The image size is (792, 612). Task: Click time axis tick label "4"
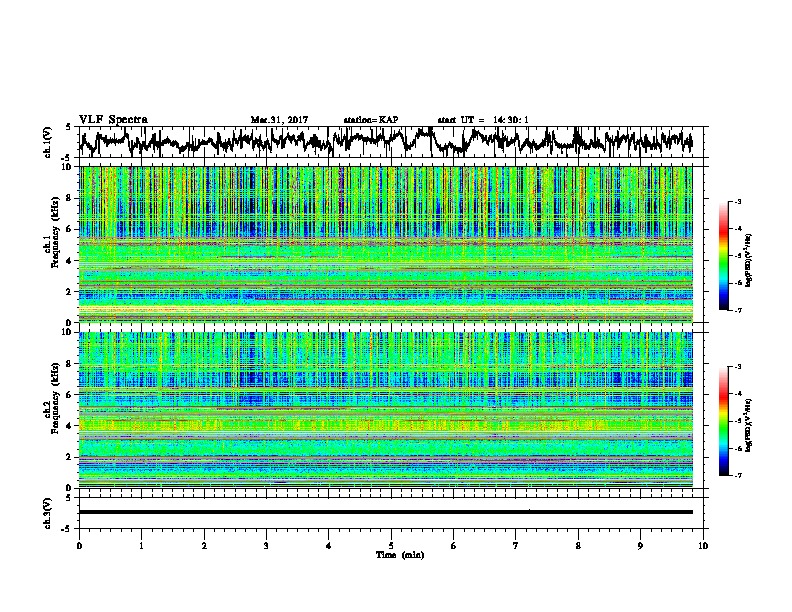(x=329, y=546)
